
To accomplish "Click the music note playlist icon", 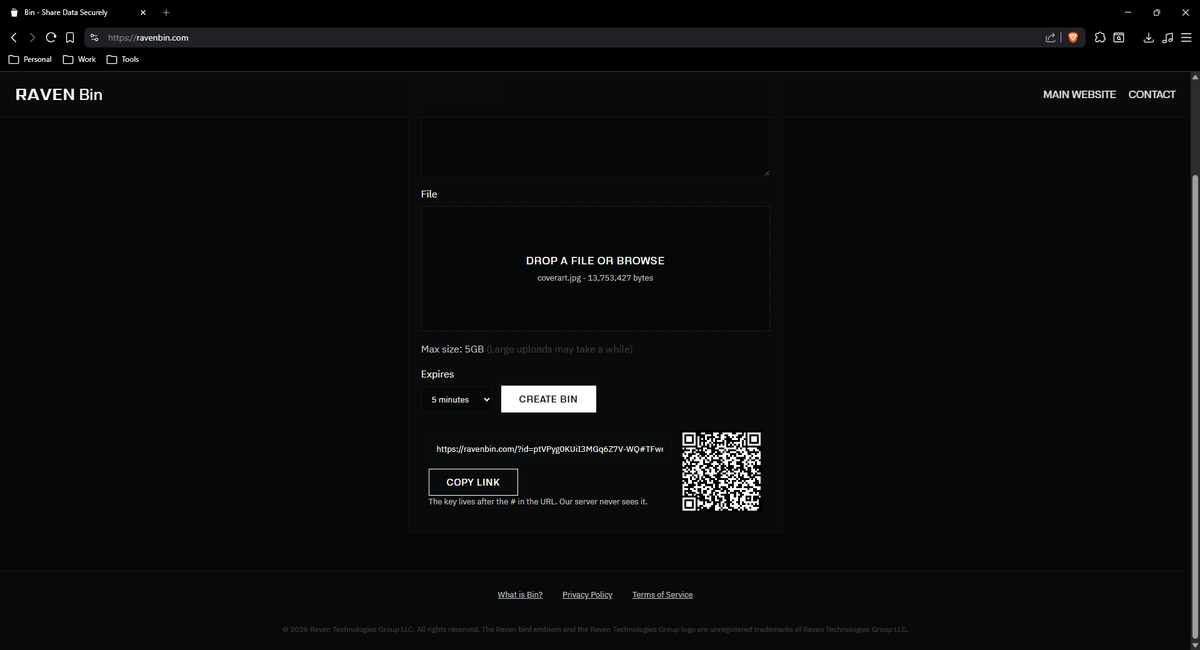I will point(1167,37).
